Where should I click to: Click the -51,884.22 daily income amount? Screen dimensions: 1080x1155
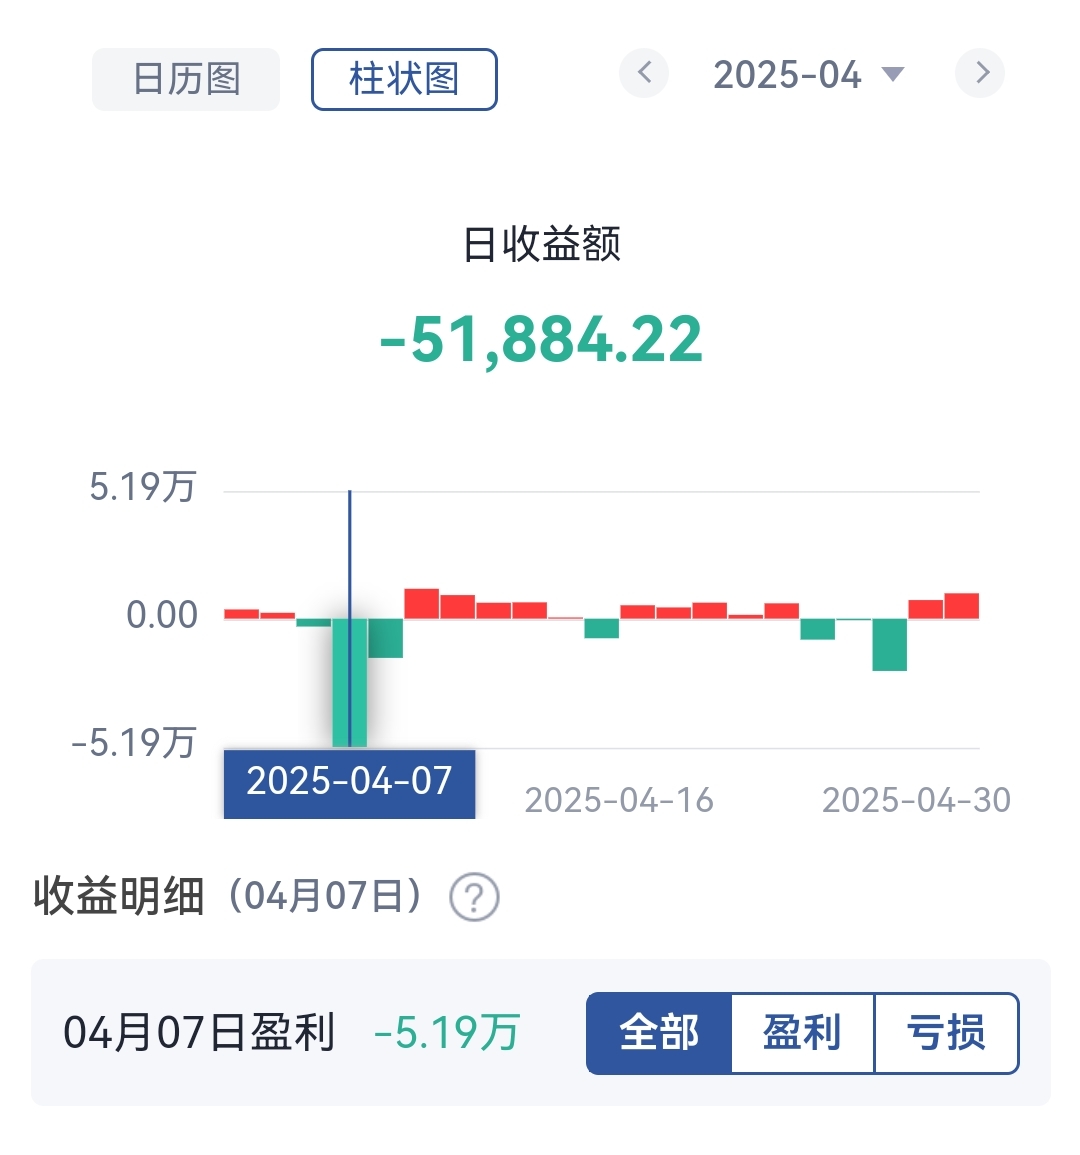(x=541, y=340)
